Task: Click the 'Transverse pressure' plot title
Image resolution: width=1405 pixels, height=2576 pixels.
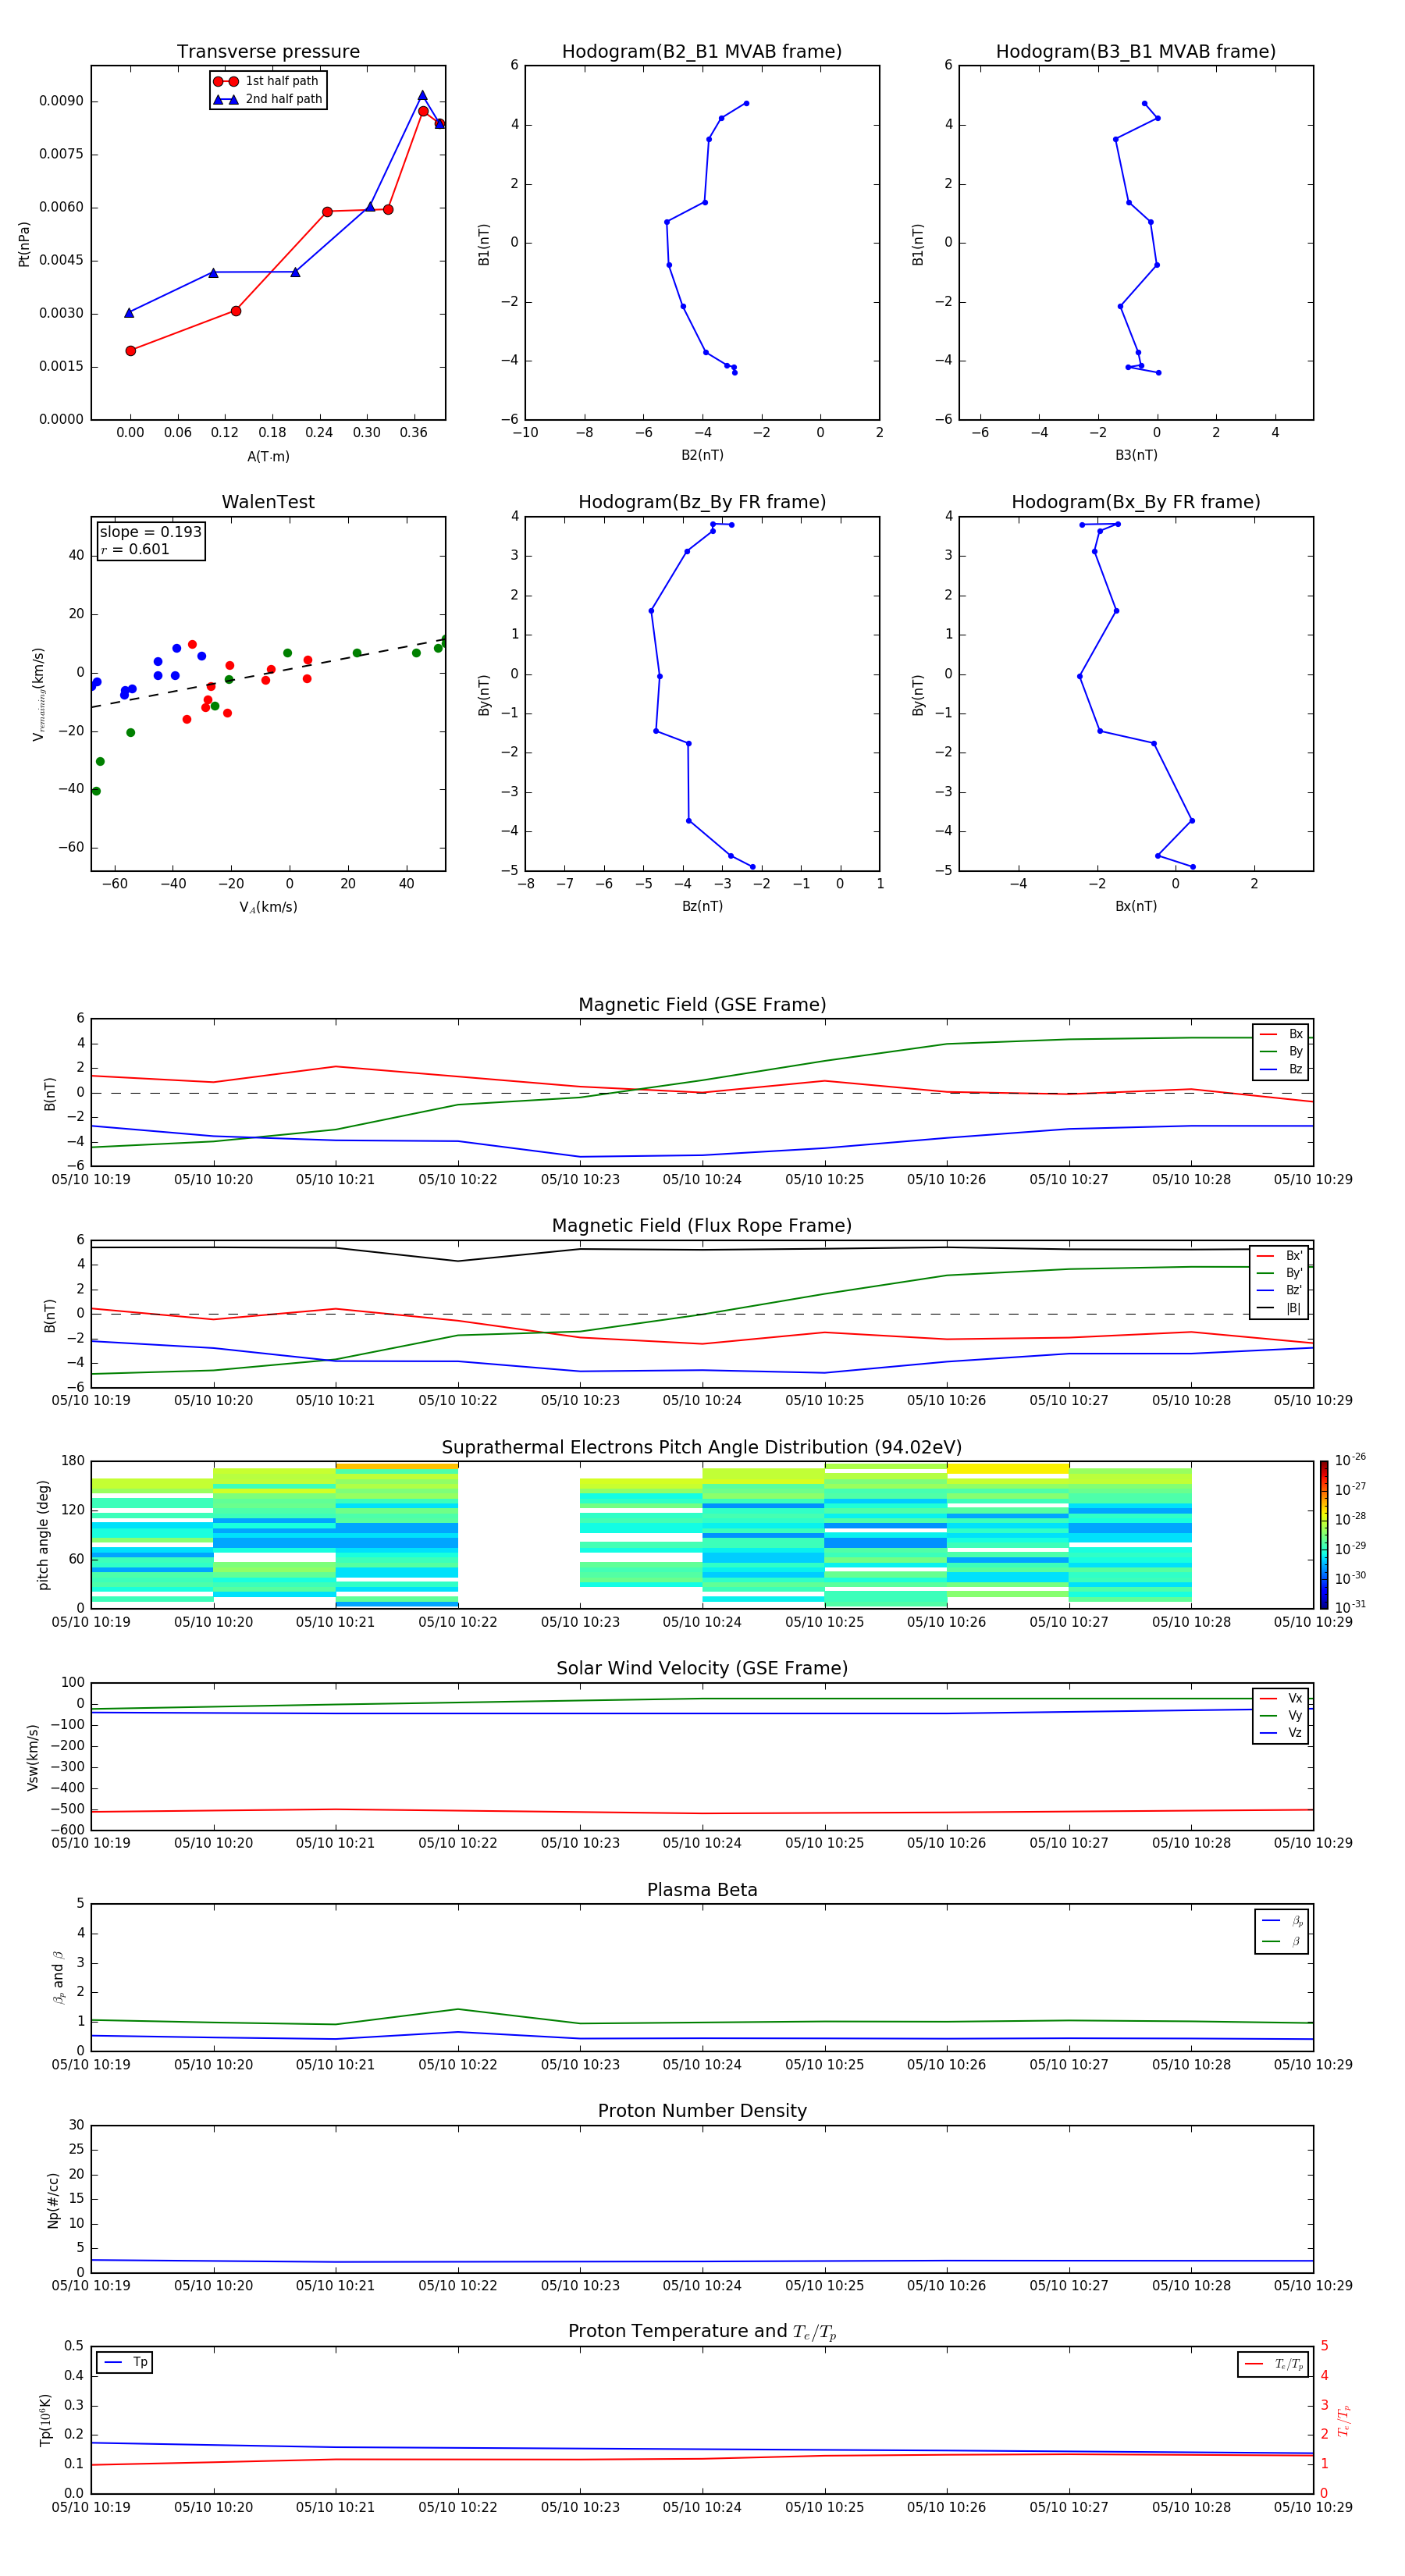Action: tap(268, 52)
